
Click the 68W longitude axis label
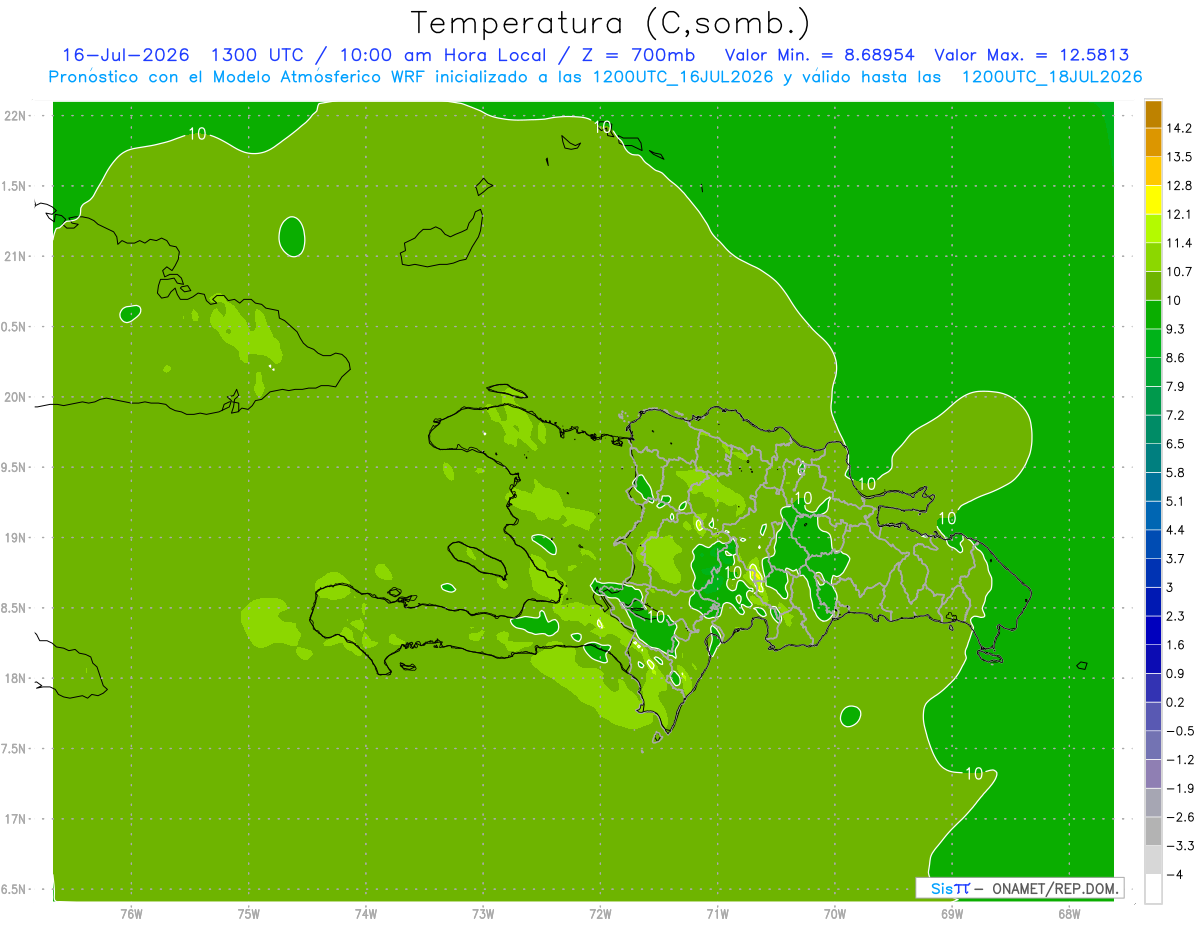point(1068,913)
